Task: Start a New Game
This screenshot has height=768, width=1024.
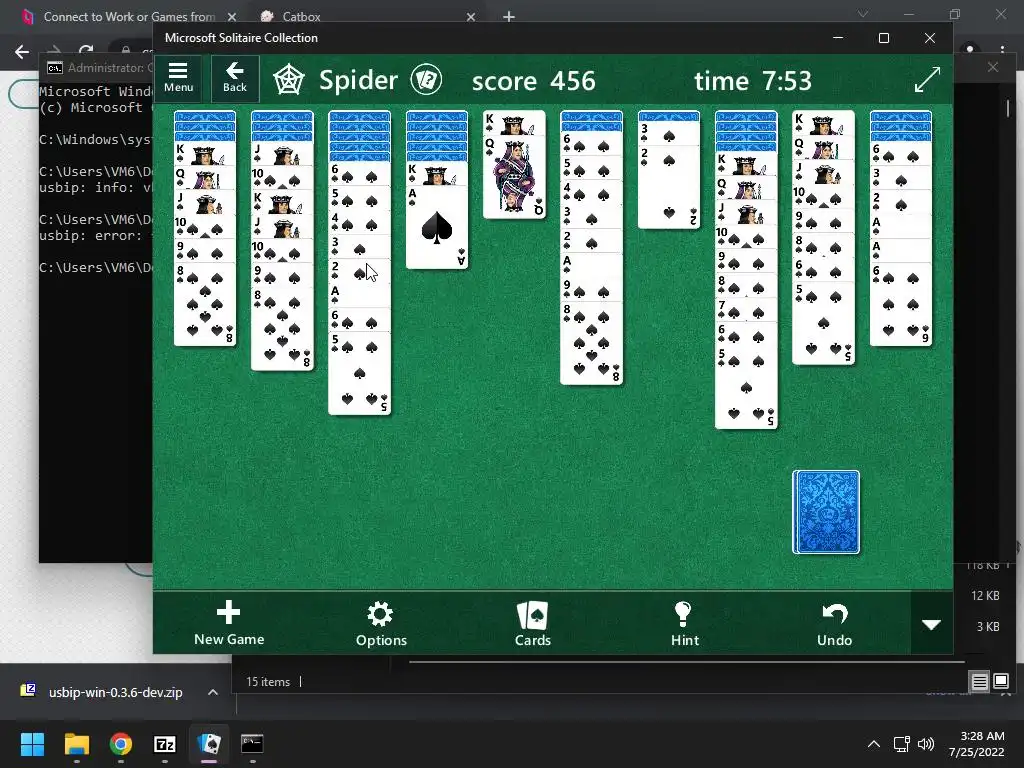Action: (229, 623)
